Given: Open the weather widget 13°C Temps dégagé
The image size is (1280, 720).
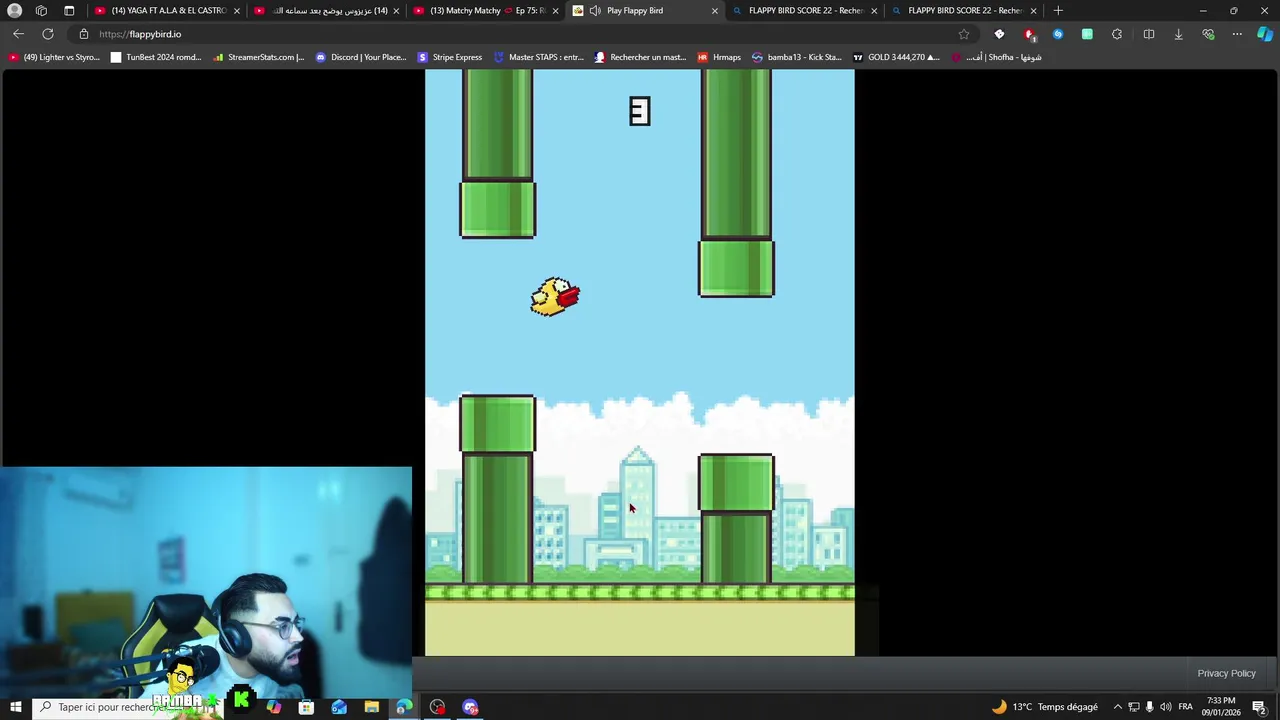Looking at the screenshot, I should pyautogui.click(x=1044, y=707).
